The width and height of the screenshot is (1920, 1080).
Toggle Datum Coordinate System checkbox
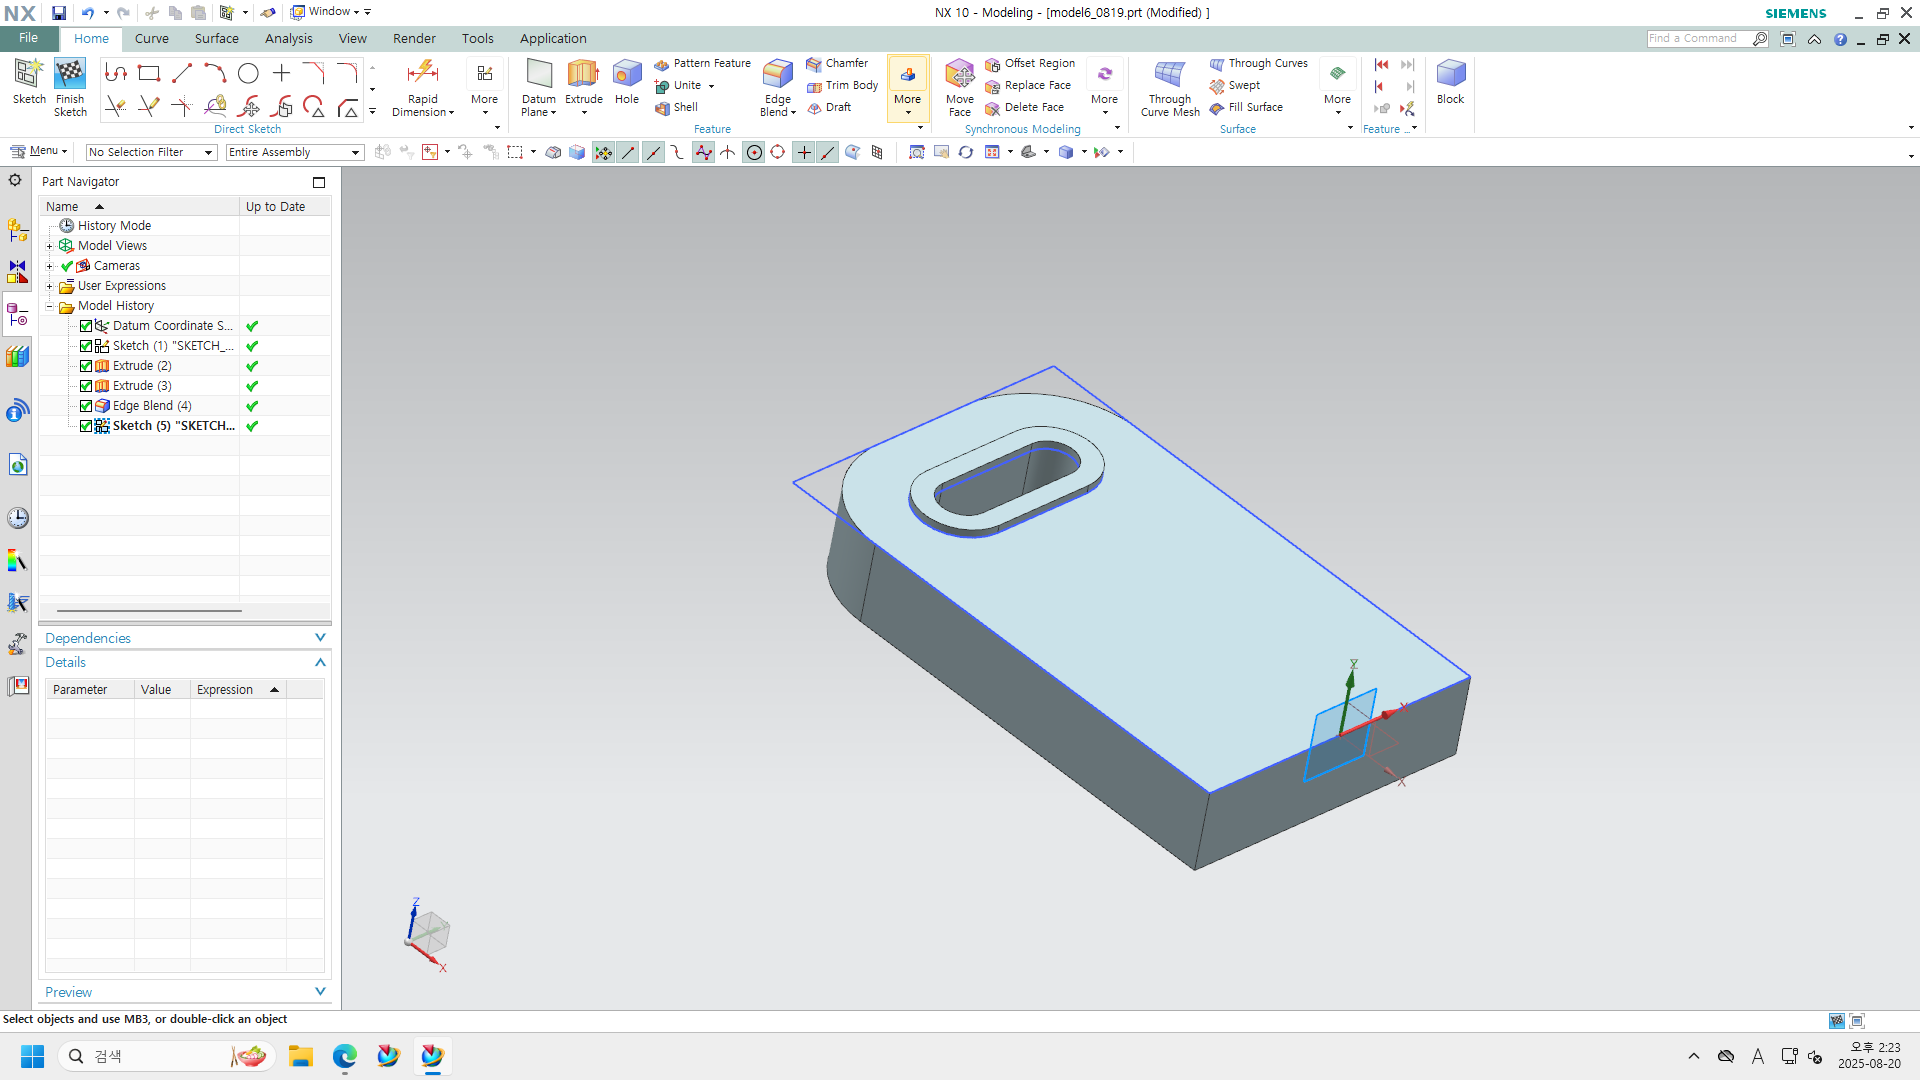86,326
